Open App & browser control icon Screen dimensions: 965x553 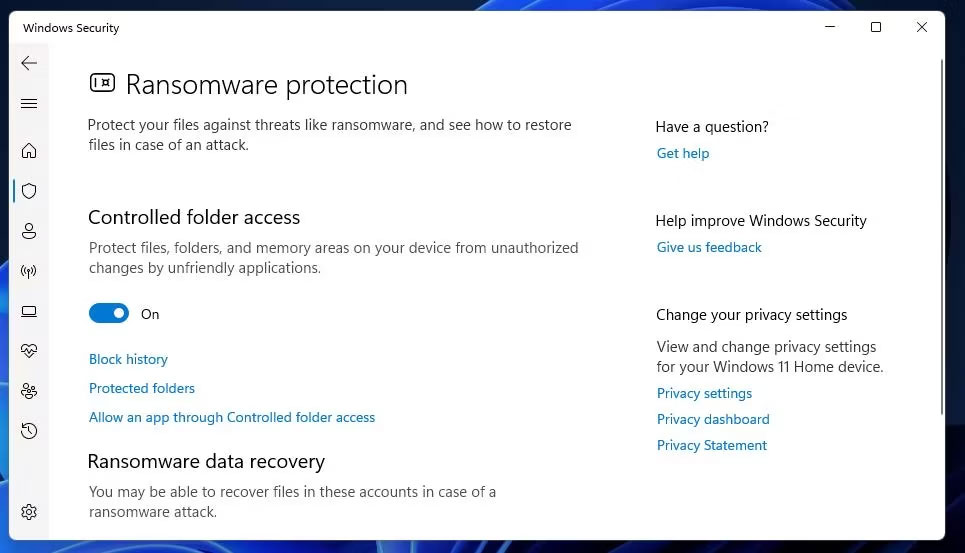(29, 311)
